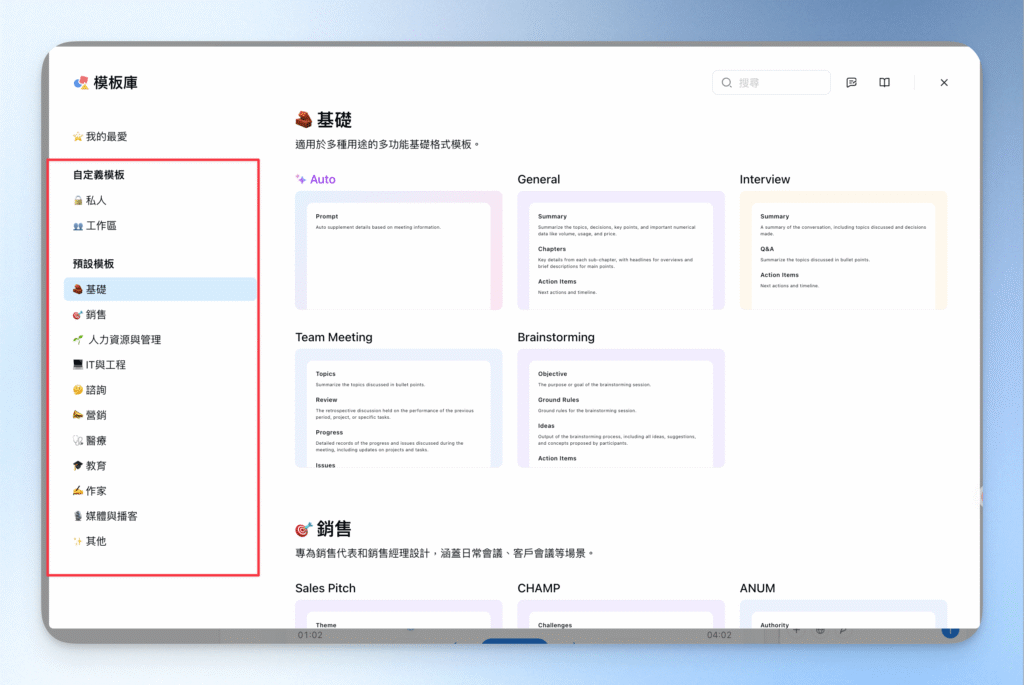Click the 自定義模板 section heading
Viewport: 1024px width, 685px height.
(99, 174)
